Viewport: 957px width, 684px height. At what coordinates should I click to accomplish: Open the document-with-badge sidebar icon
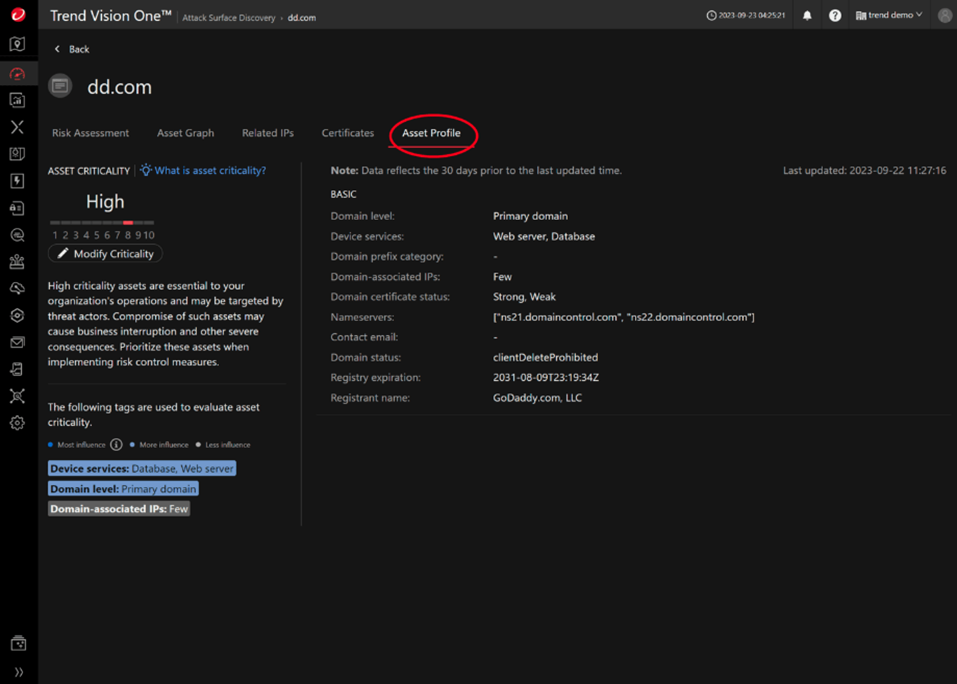pos(18,154)
